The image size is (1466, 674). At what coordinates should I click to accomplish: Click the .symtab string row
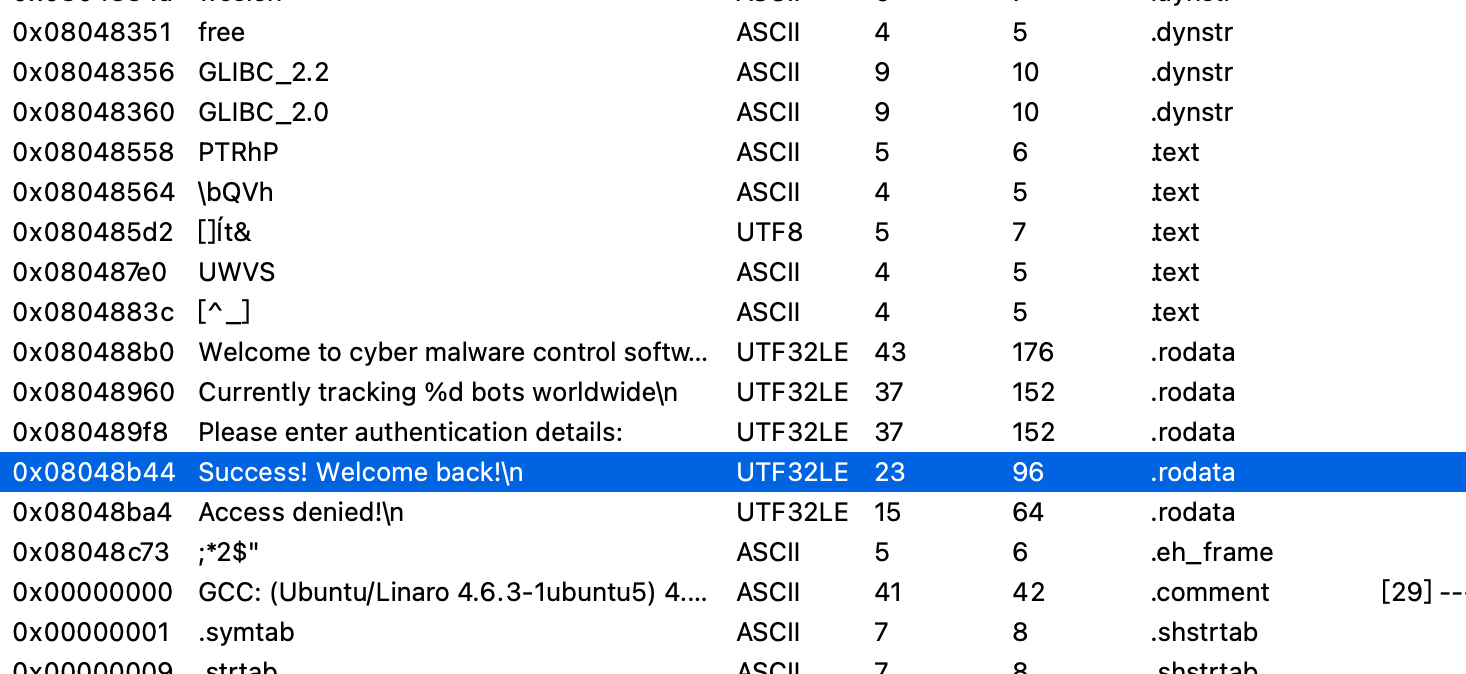click(246, 633)
